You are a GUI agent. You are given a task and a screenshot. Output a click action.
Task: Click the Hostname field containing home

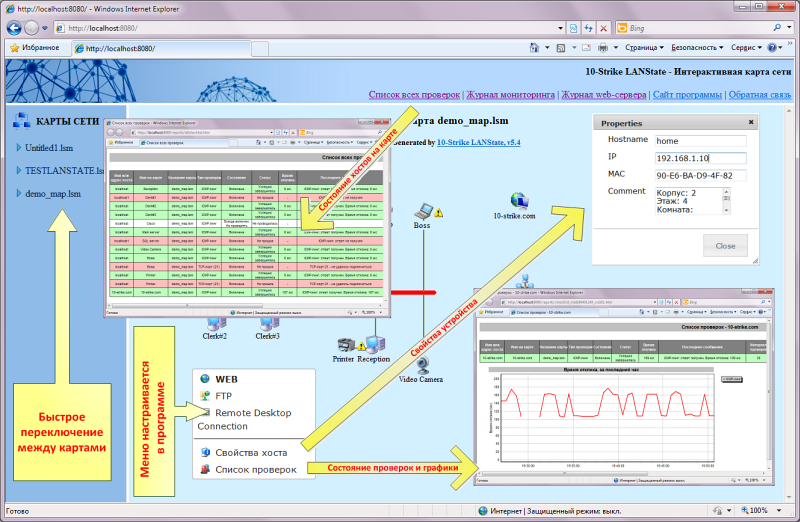point(700,141)
